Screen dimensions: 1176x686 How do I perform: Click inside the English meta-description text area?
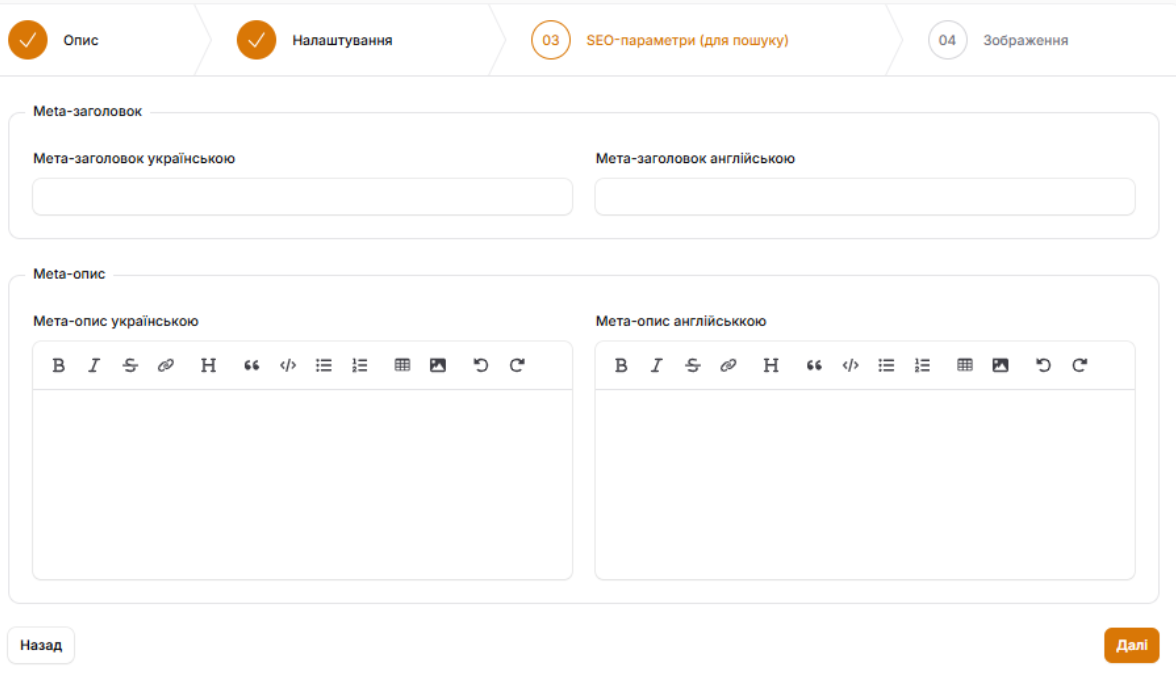(x=864, y=483)
